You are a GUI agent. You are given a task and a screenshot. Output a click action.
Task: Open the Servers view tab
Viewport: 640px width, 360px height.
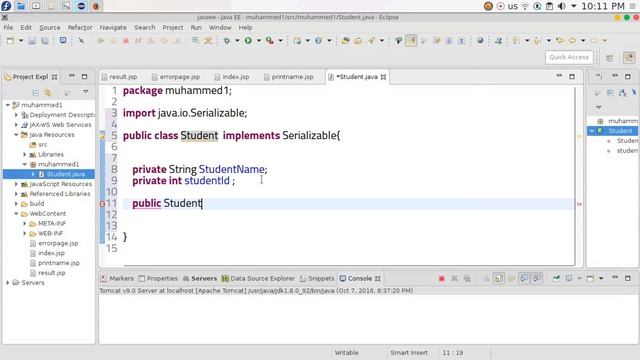click(x=200, y=278)
